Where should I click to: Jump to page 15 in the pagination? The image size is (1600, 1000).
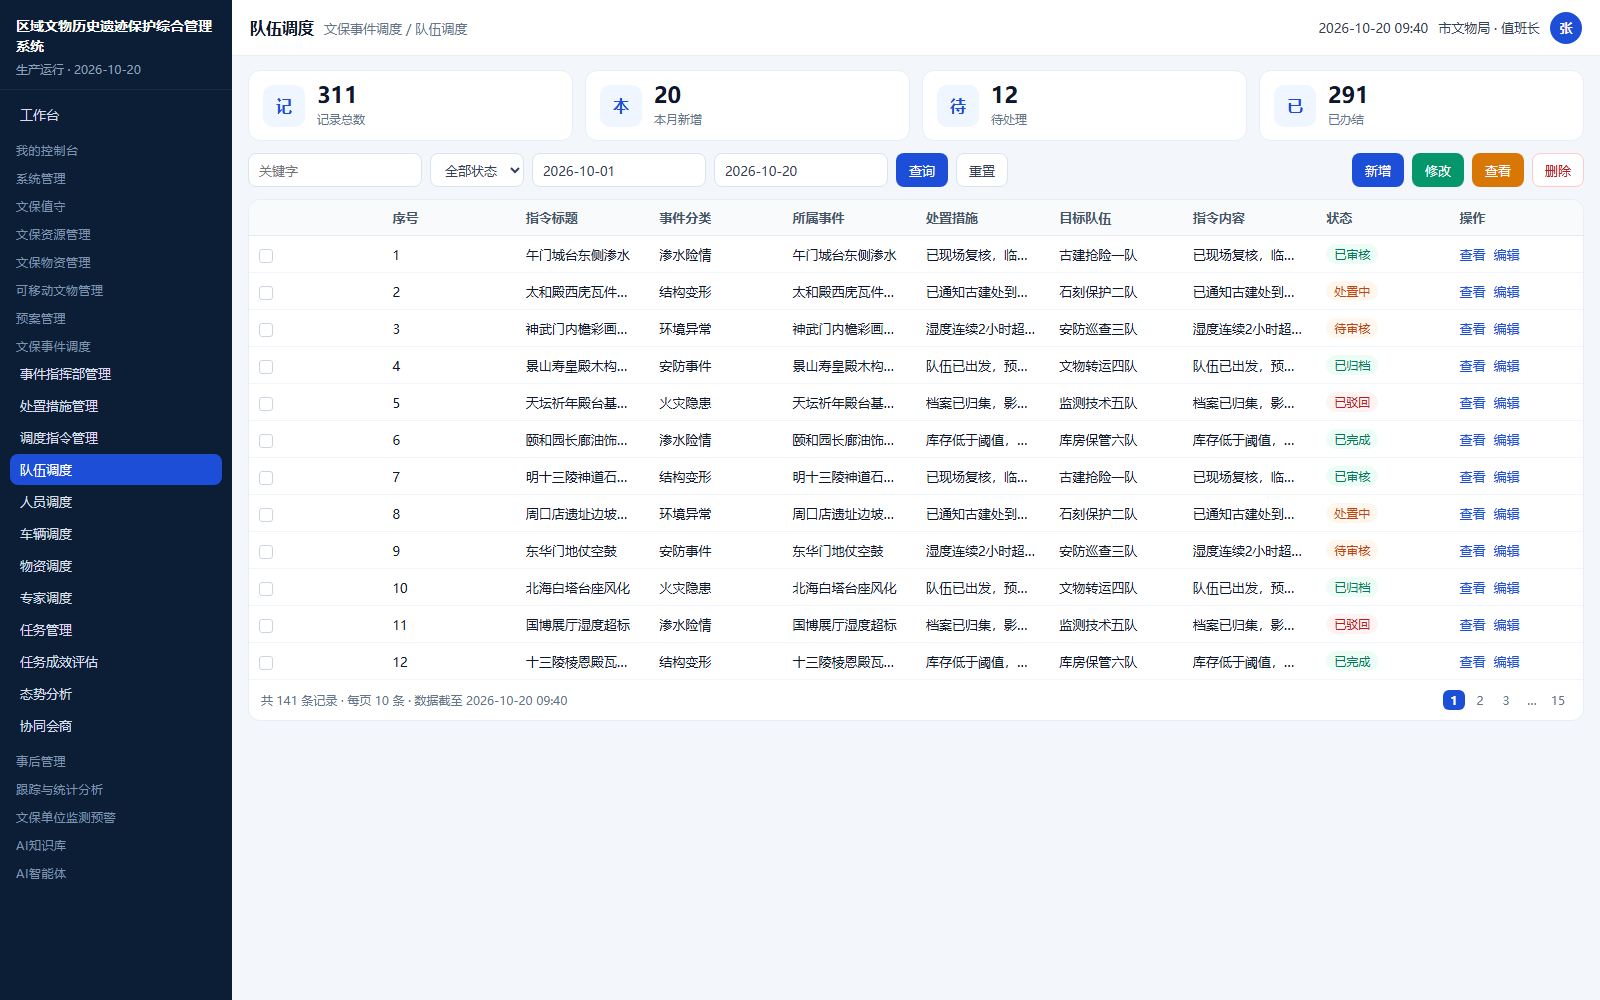pyautogui.click(x=1558, y=700)
